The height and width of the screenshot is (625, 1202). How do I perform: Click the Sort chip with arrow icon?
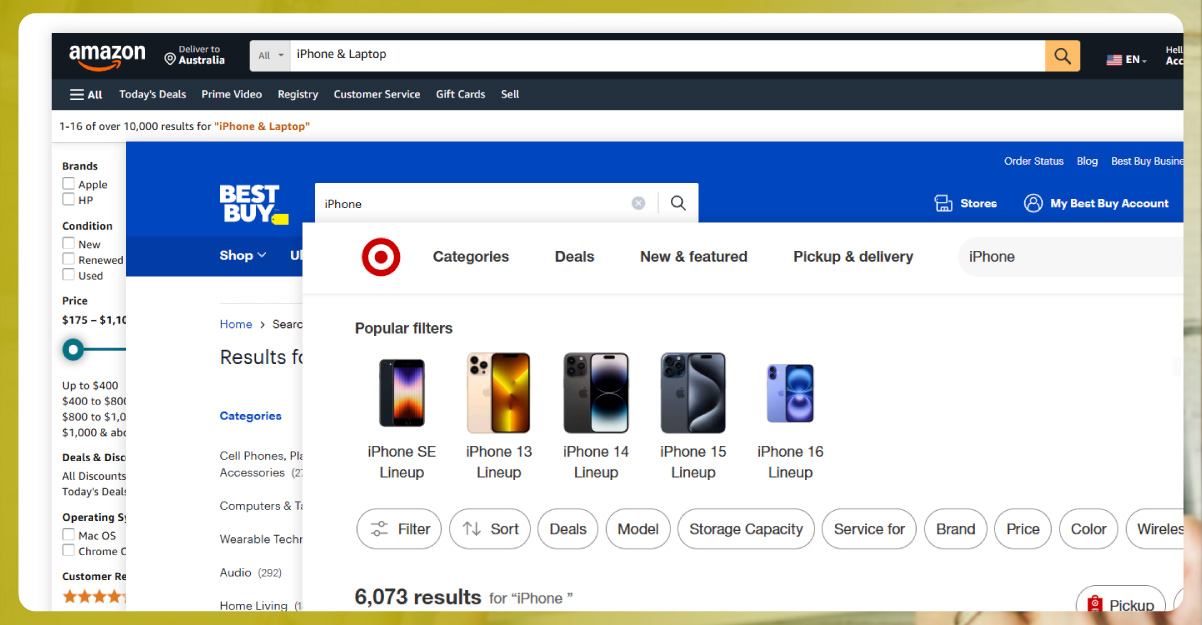[x=489, y=529]
